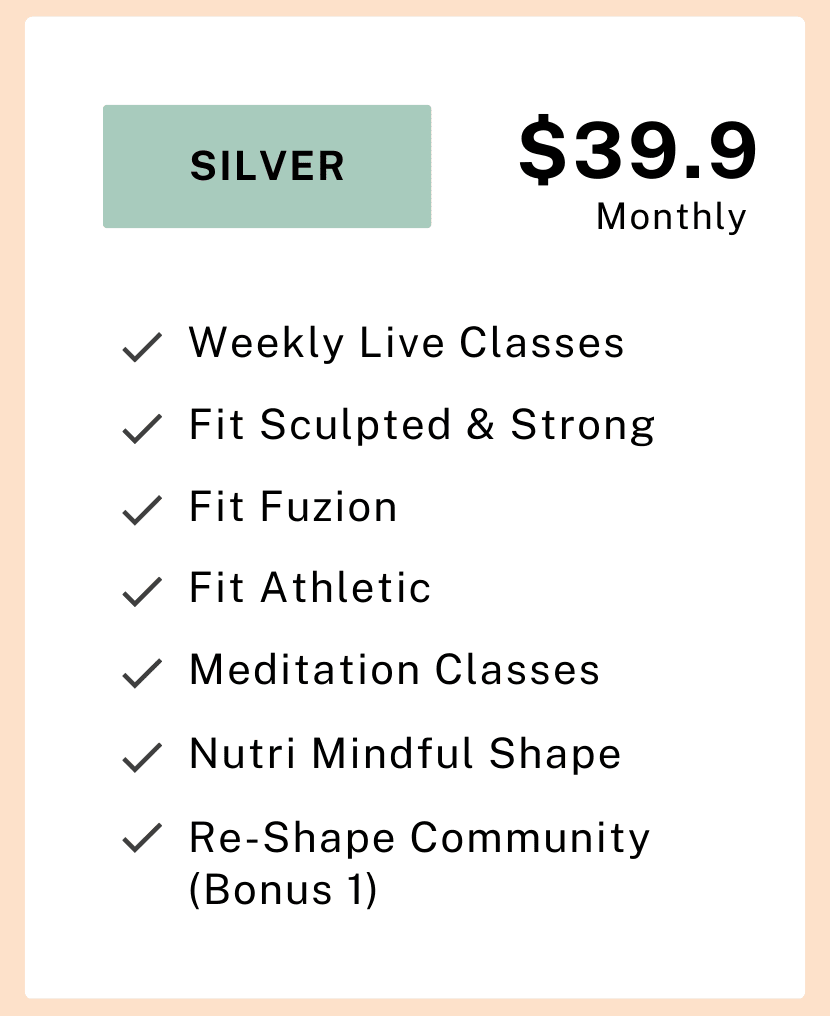Click the (Bonus 1) text
This screenshot has height=1016, width=830.
coord(282,890)
